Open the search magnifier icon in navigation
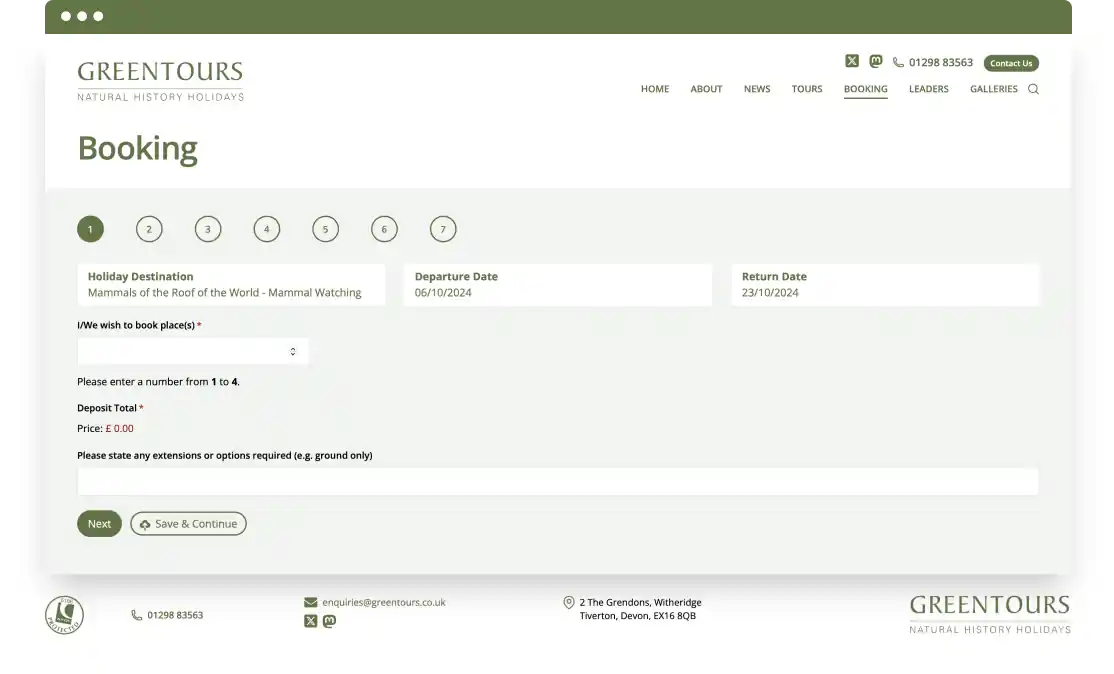The width and height of the screenshot is (1114, 674). (1033, 89)
